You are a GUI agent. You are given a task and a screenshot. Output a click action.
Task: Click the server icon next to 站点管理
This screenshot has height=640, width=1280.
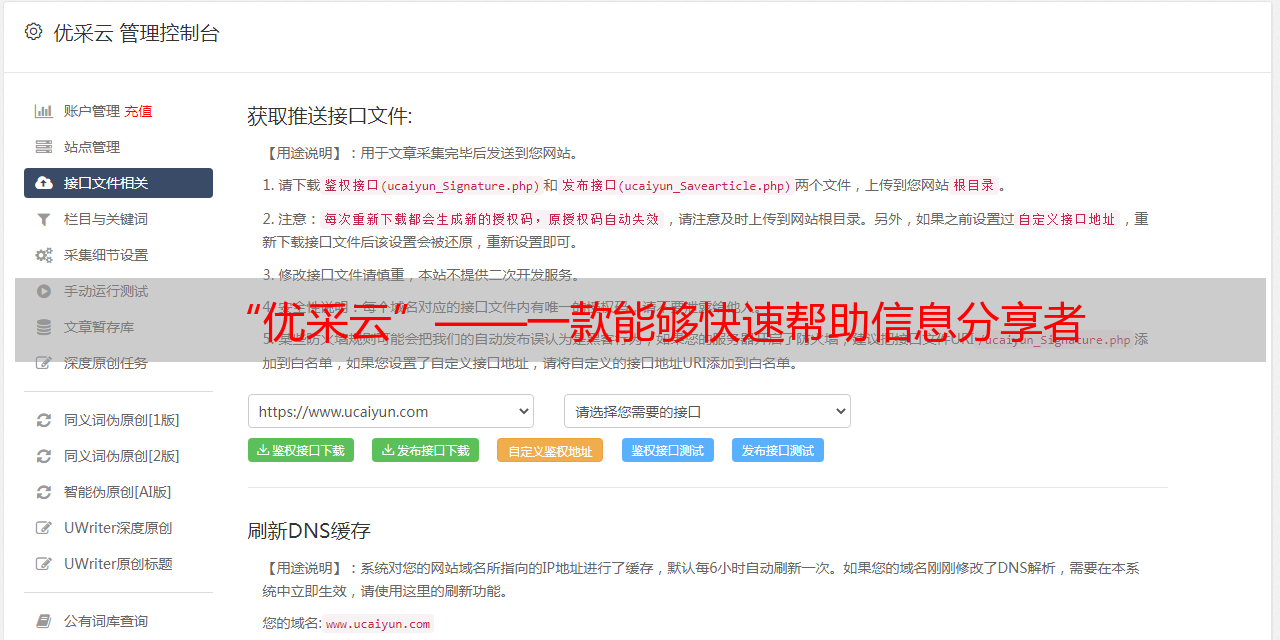(44, 147)
